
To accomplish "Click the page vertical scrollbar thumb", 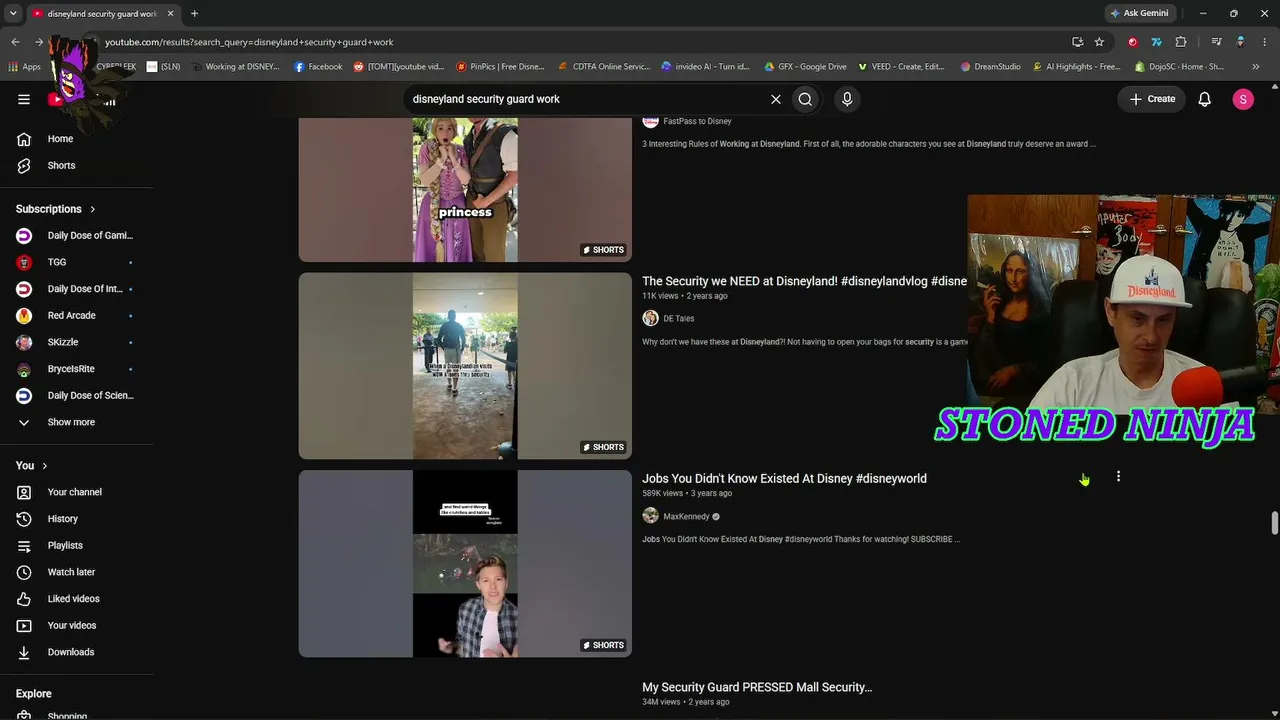I will [1274, 524].
